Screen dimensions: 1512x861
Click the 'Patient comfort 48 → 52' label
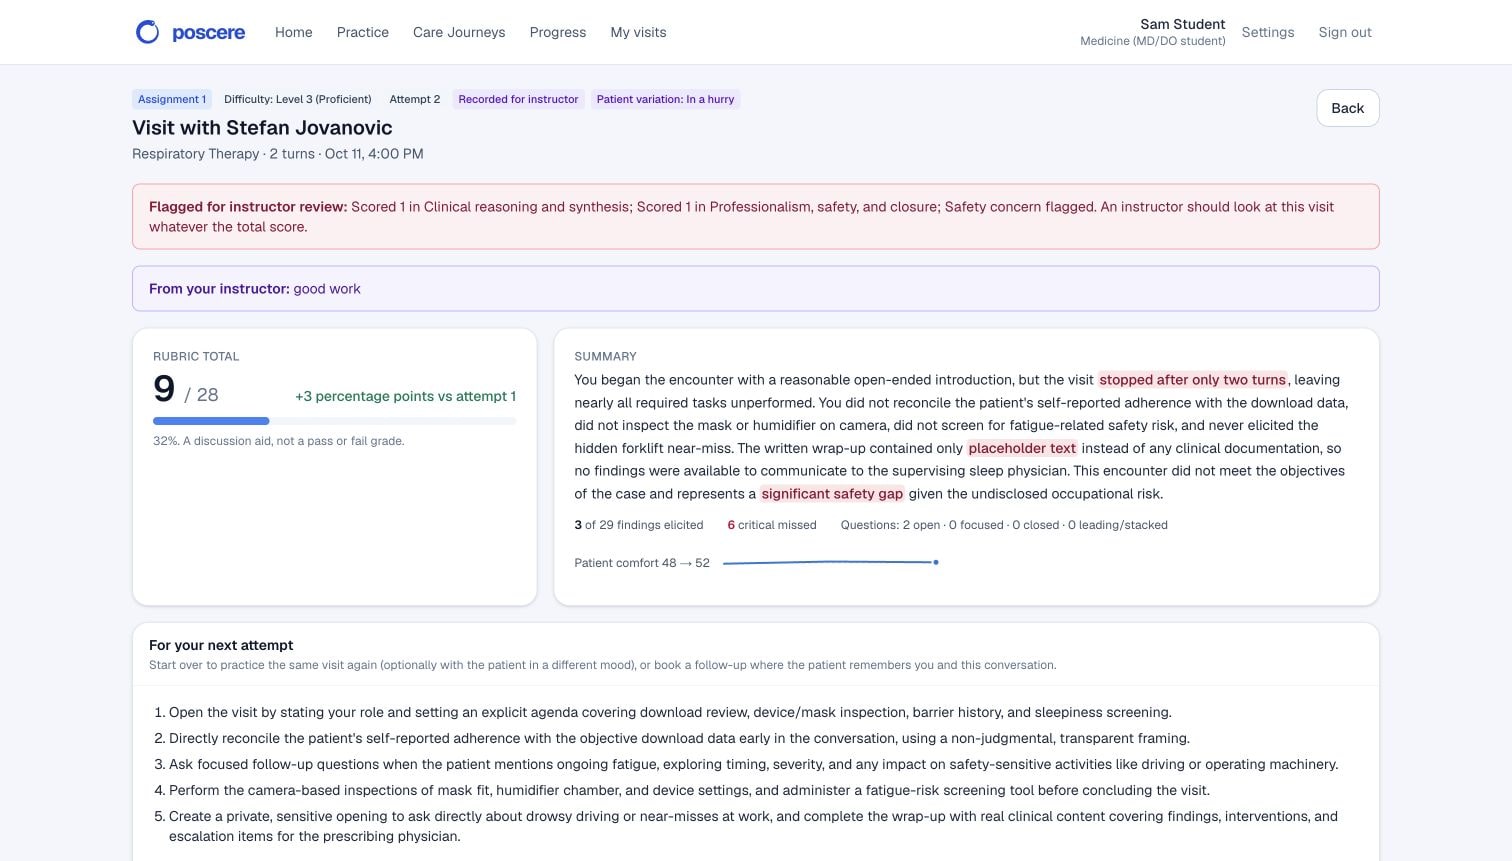click(642, 563)
